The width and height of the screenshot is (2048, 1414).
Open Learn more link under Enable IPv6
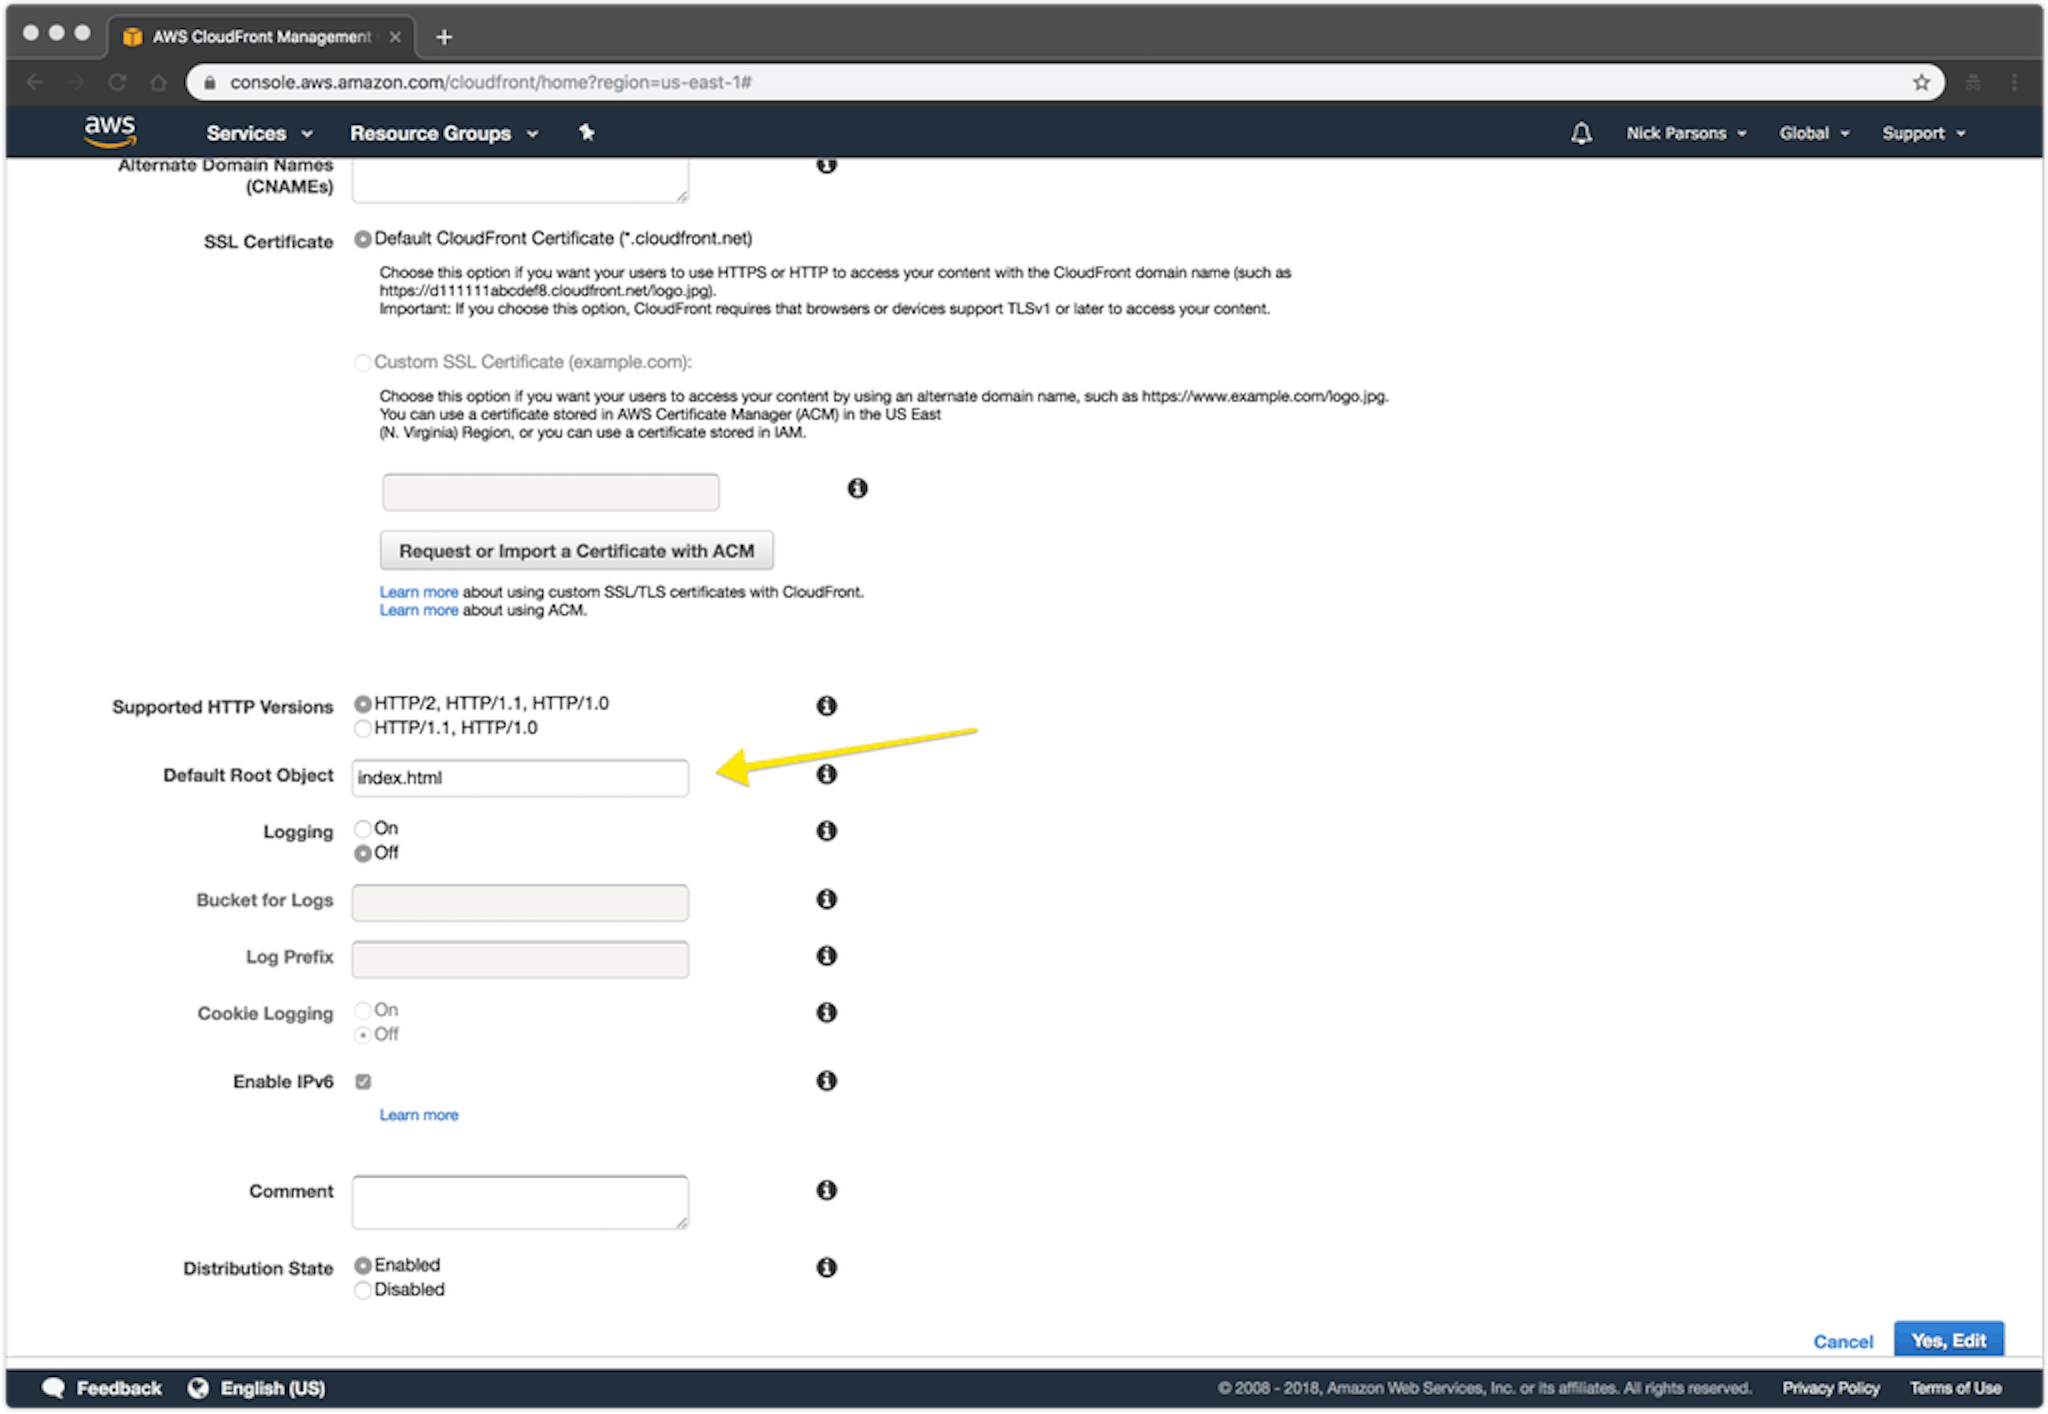418,1115
